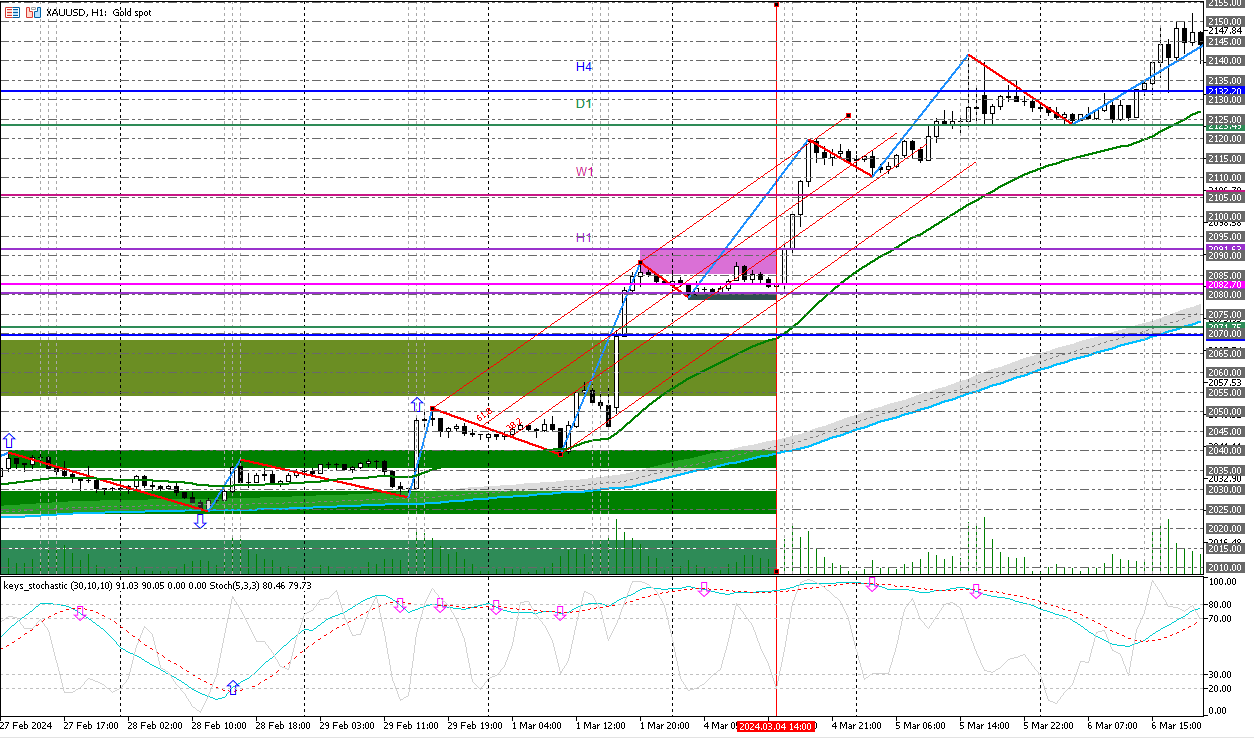Click the W1 level label
Viewport: 1254px width, 738px height.
click(585, 172)
